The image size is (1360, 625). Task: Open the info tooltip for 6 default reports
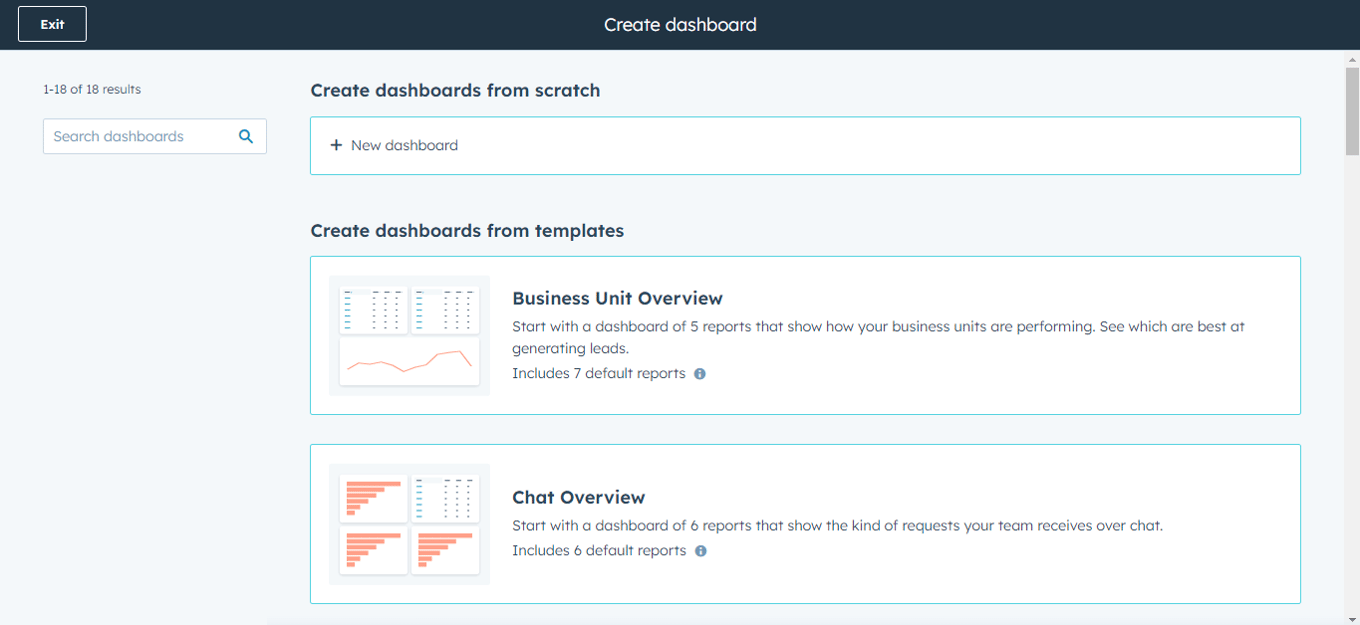[700, 550]
